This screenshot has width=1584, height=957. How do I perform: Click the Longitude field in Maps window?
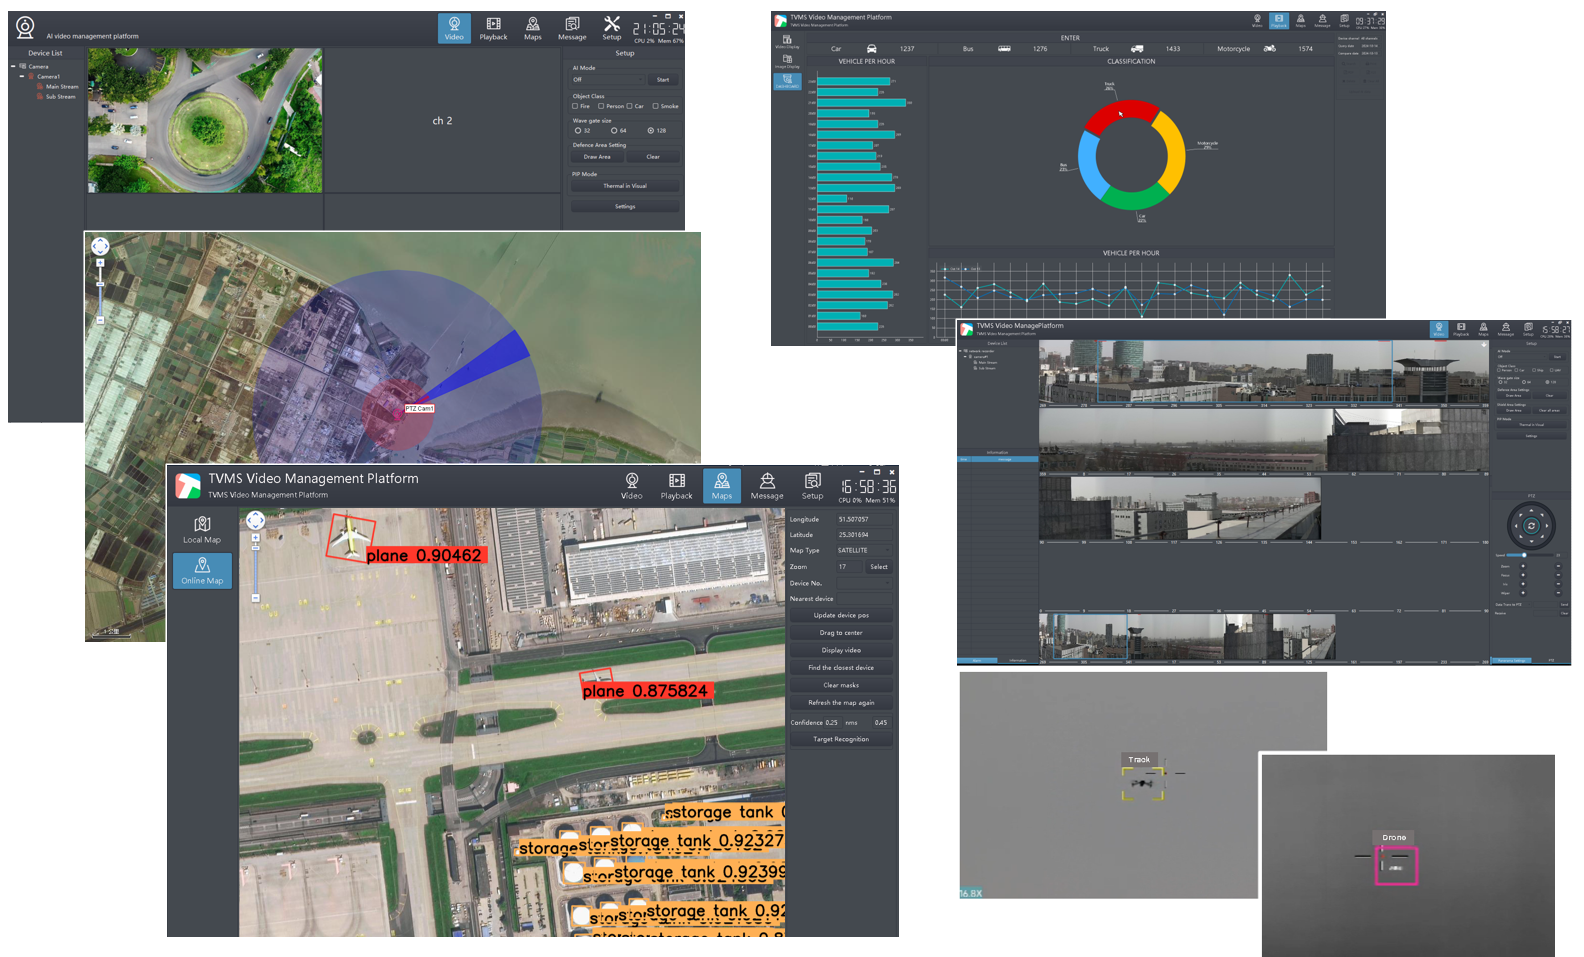click(864, 519)
